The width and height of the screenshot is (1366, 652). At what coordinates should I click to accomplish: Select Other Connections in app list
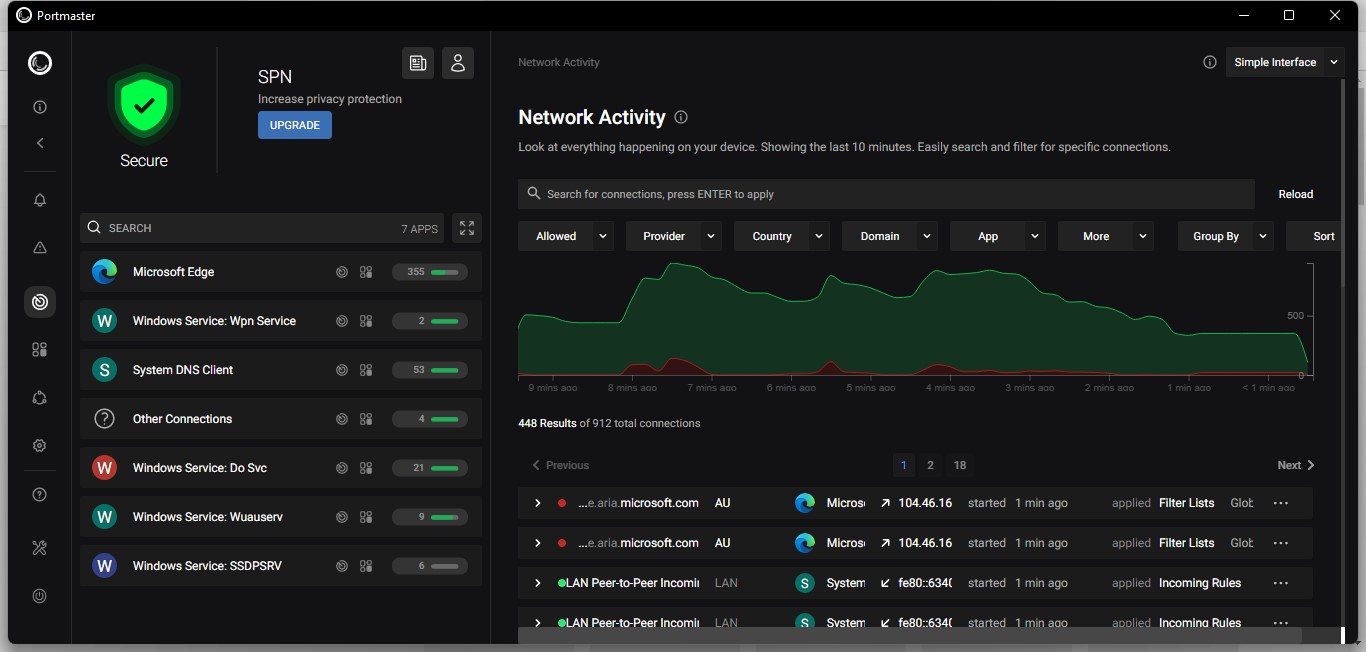[281, 419]
